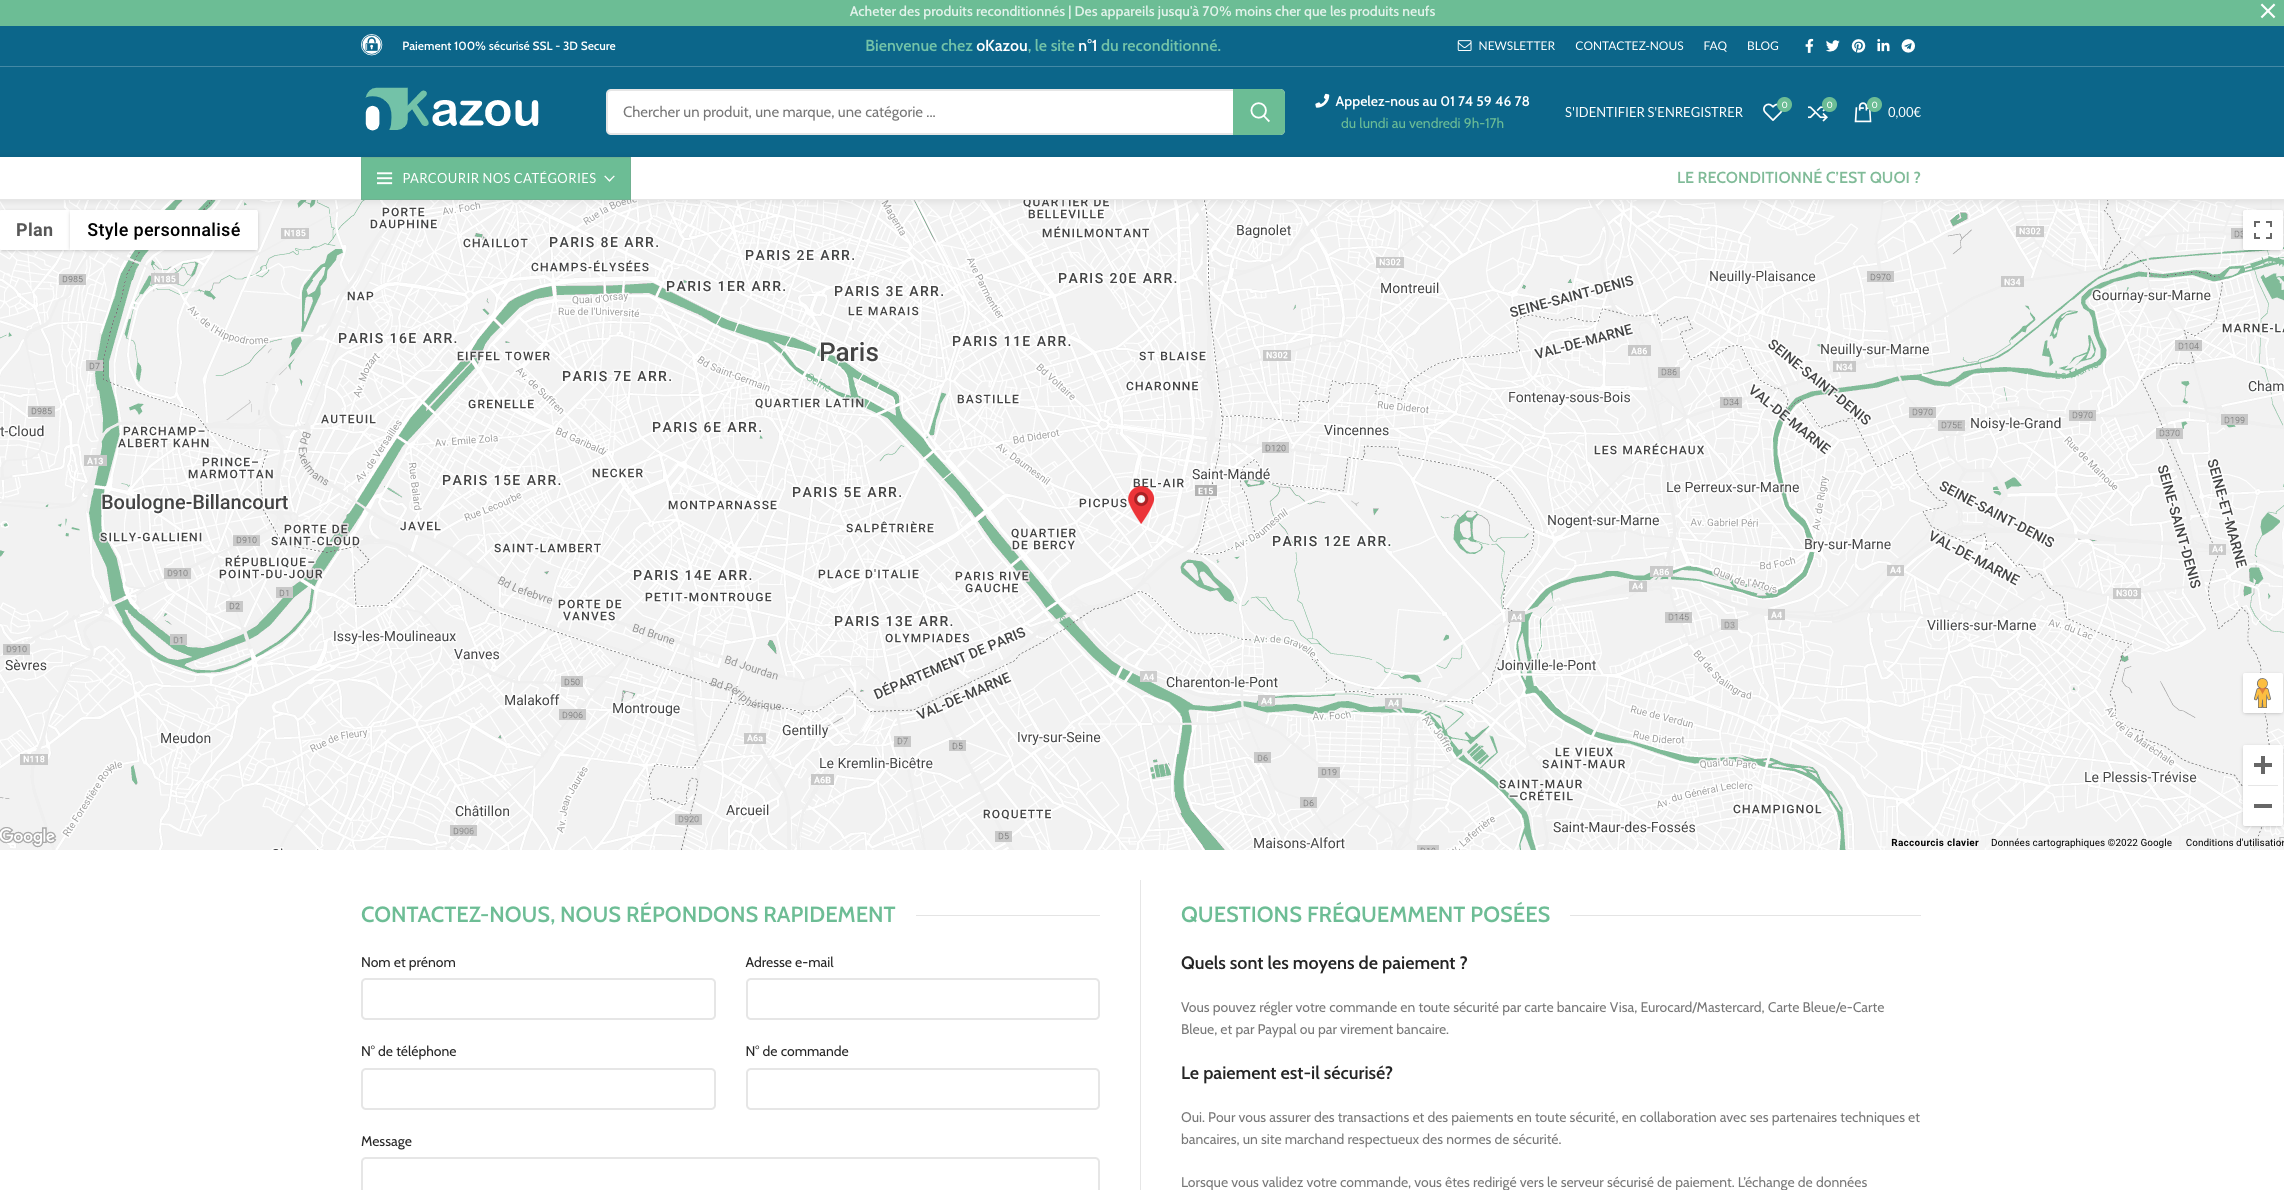The height and width of the screenshot is (1190, 2284).
Task: Click the Adresse e-mail field
Action: pos(922,999)
